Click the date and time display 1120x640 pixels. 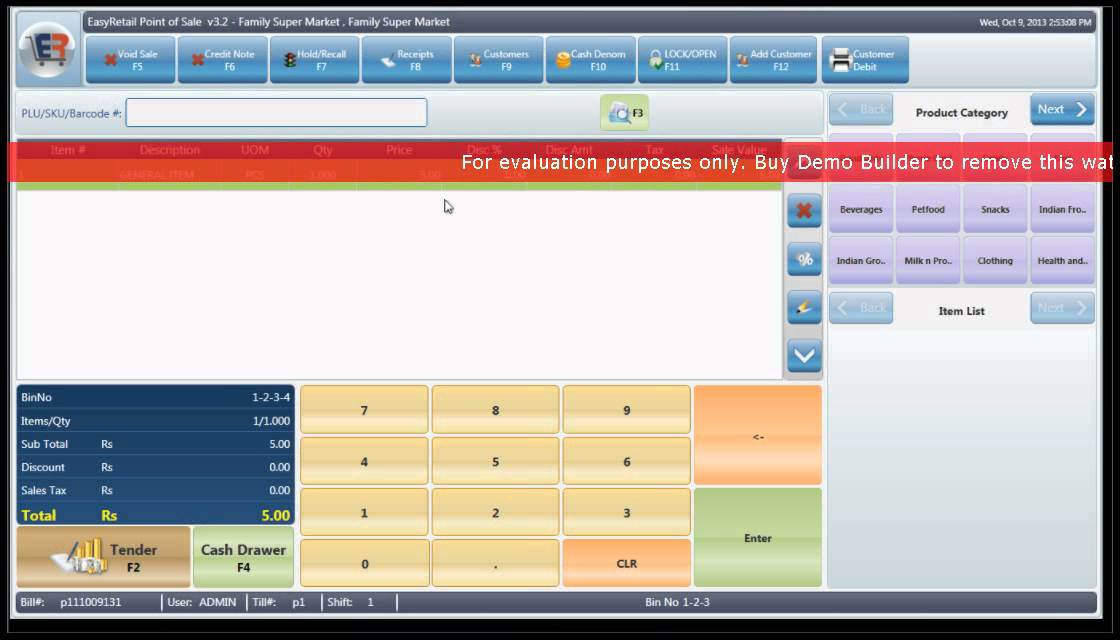click(x=1035, y=22)
